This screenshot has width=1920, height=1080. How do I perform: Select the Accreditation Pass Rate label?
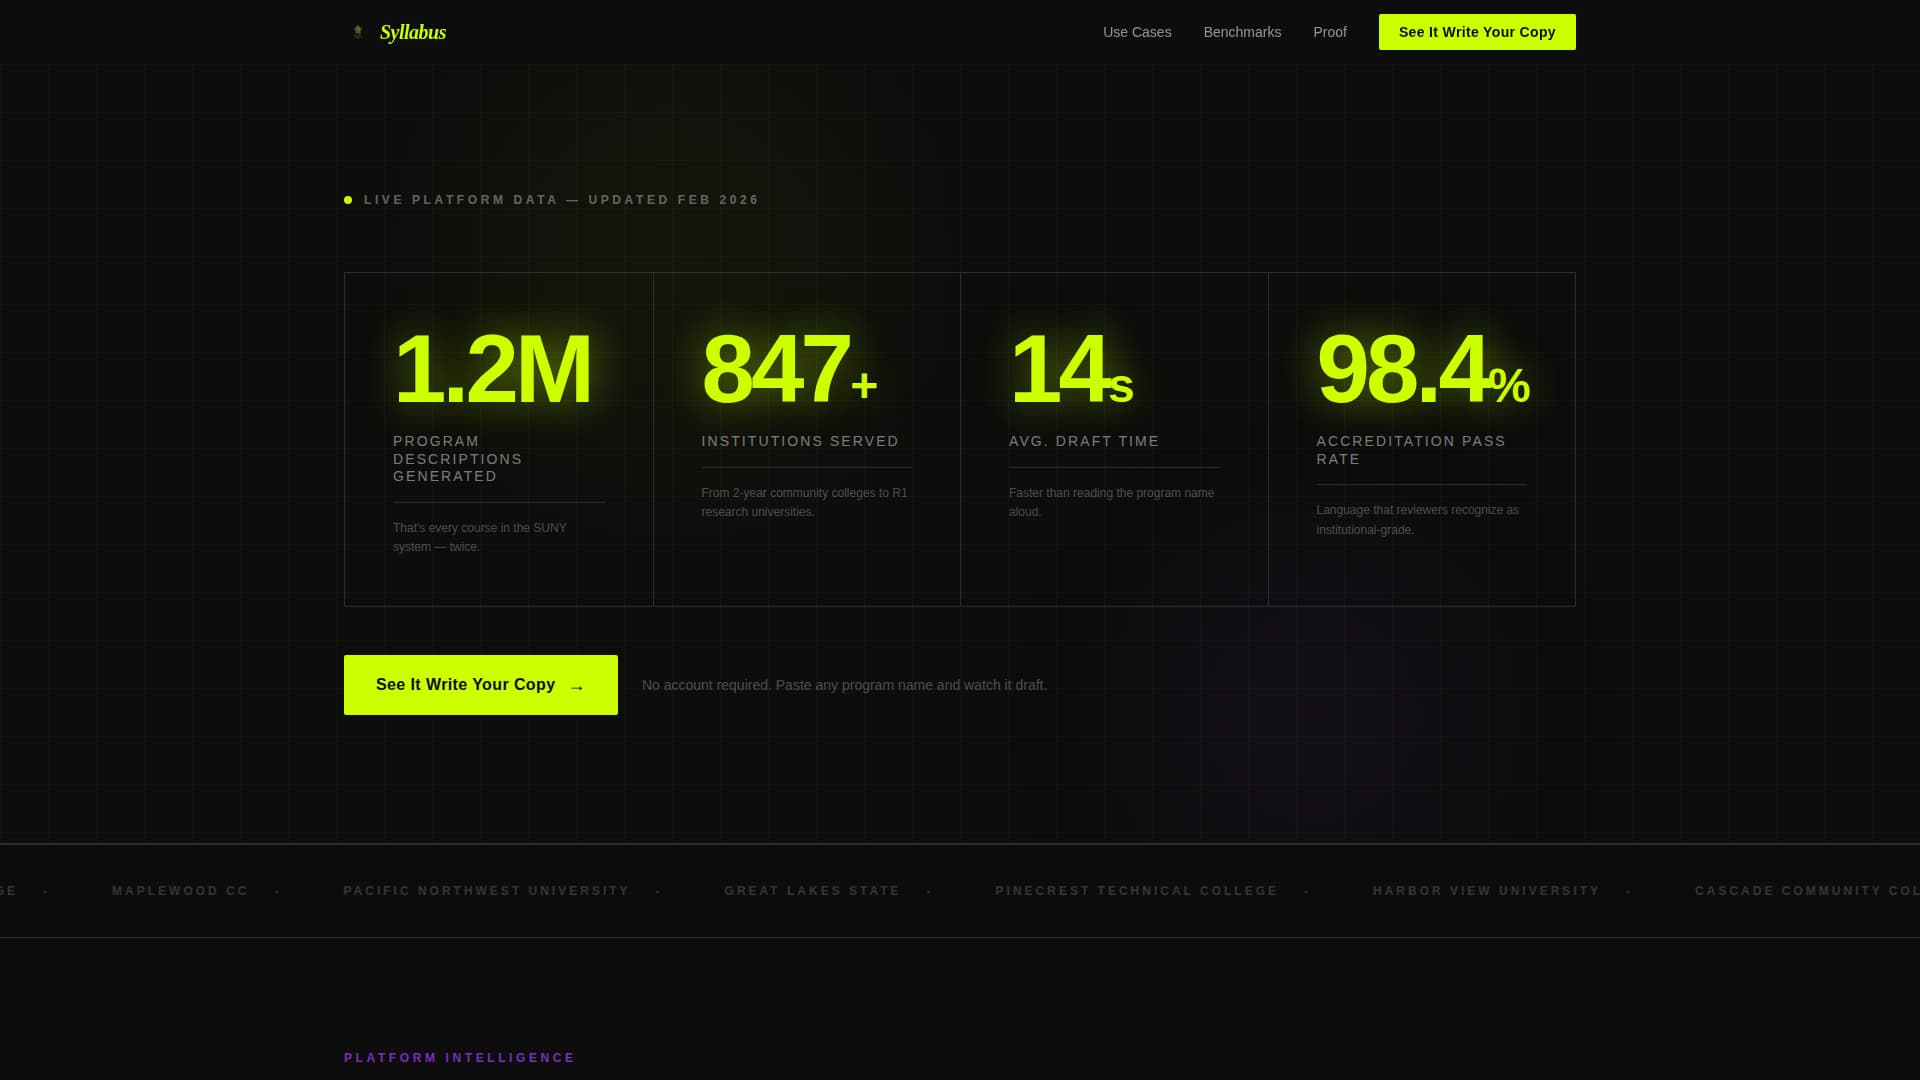1411,450
